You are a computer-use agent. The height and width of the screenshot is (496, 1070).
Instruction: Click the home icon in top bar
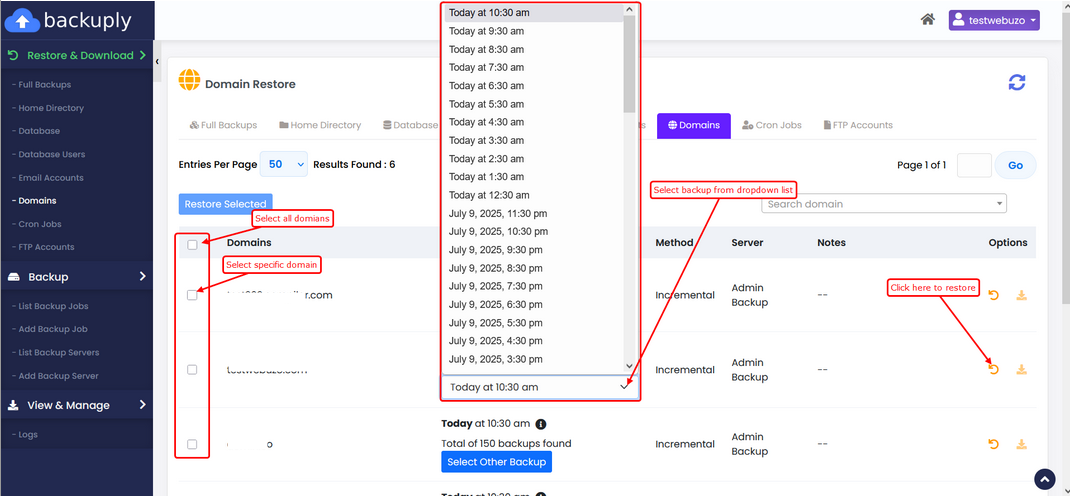click(x=928, y=20)
